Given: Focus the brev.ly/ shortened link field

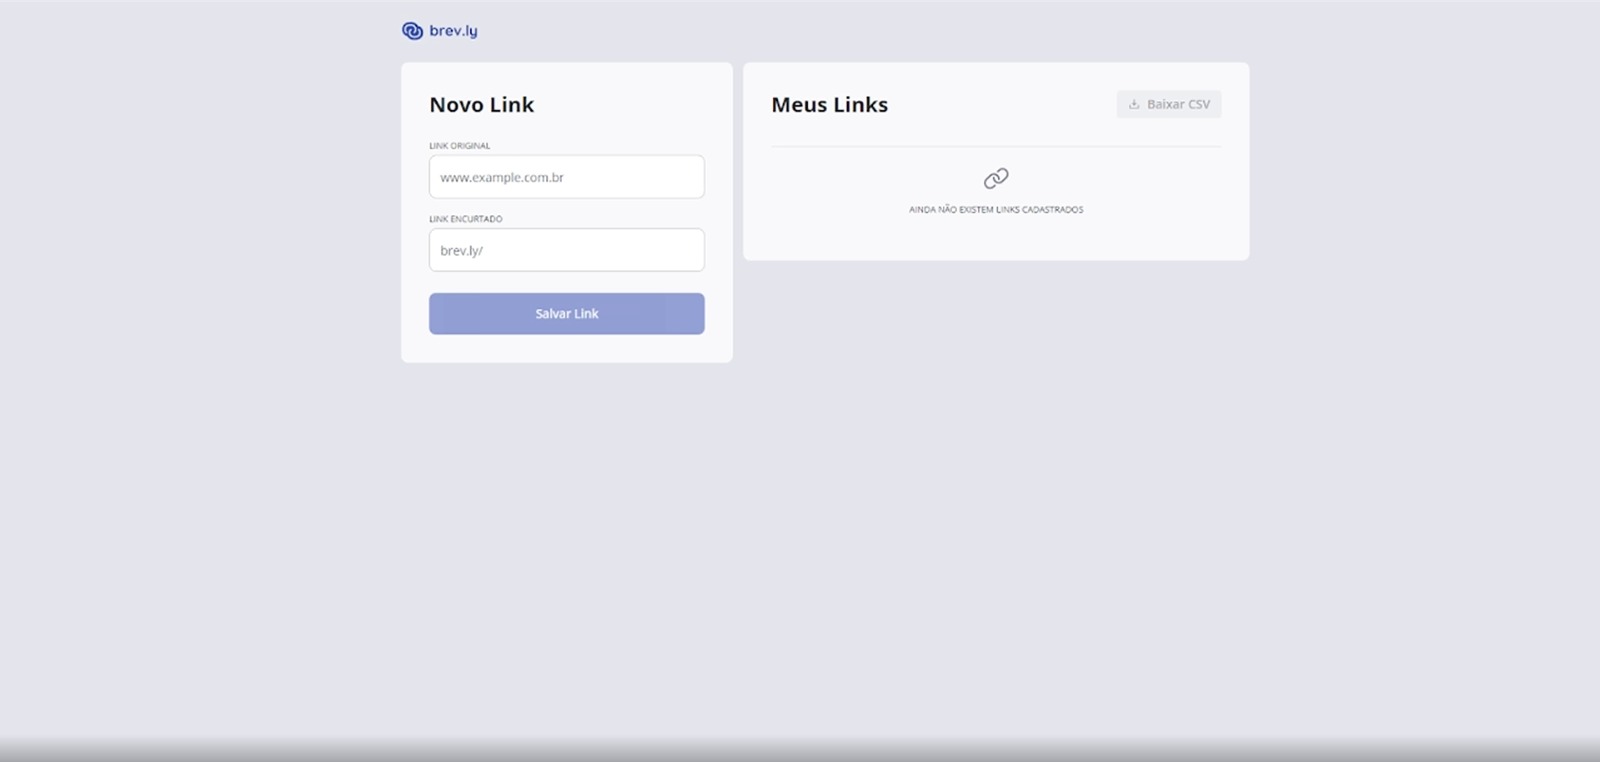Looking at the screenshot, I should click(x=566, y=250).
